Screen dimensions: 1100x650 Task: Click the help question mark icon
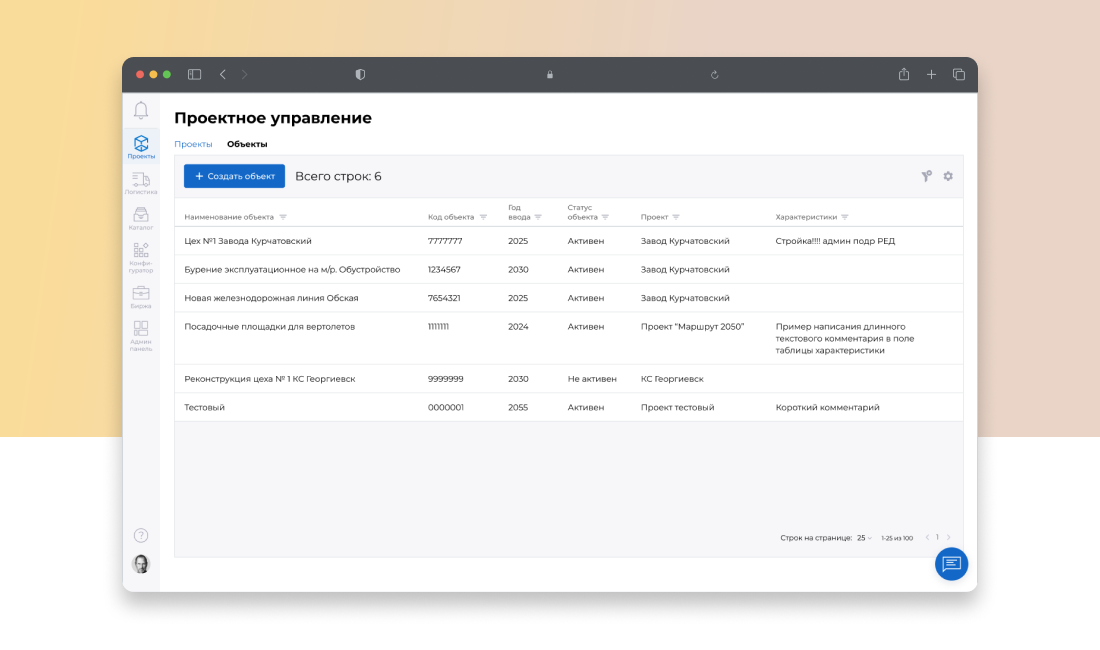point(141,535)
